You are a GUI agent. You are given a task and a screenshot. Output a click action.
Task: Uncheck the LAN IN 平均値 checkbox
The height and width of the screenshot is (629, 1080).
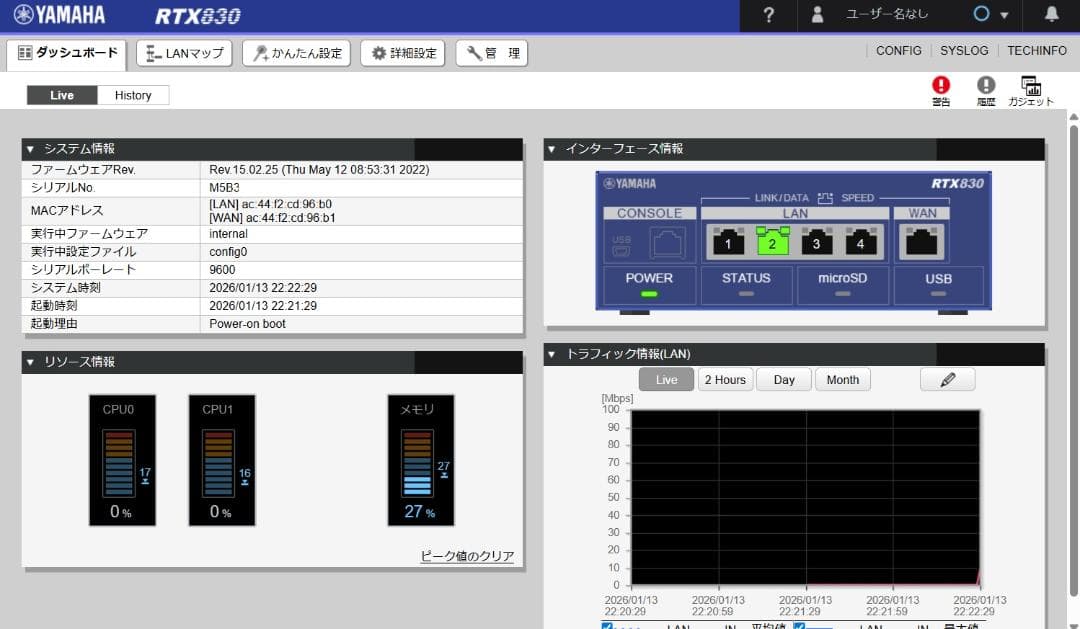click(x=606, y=626)
